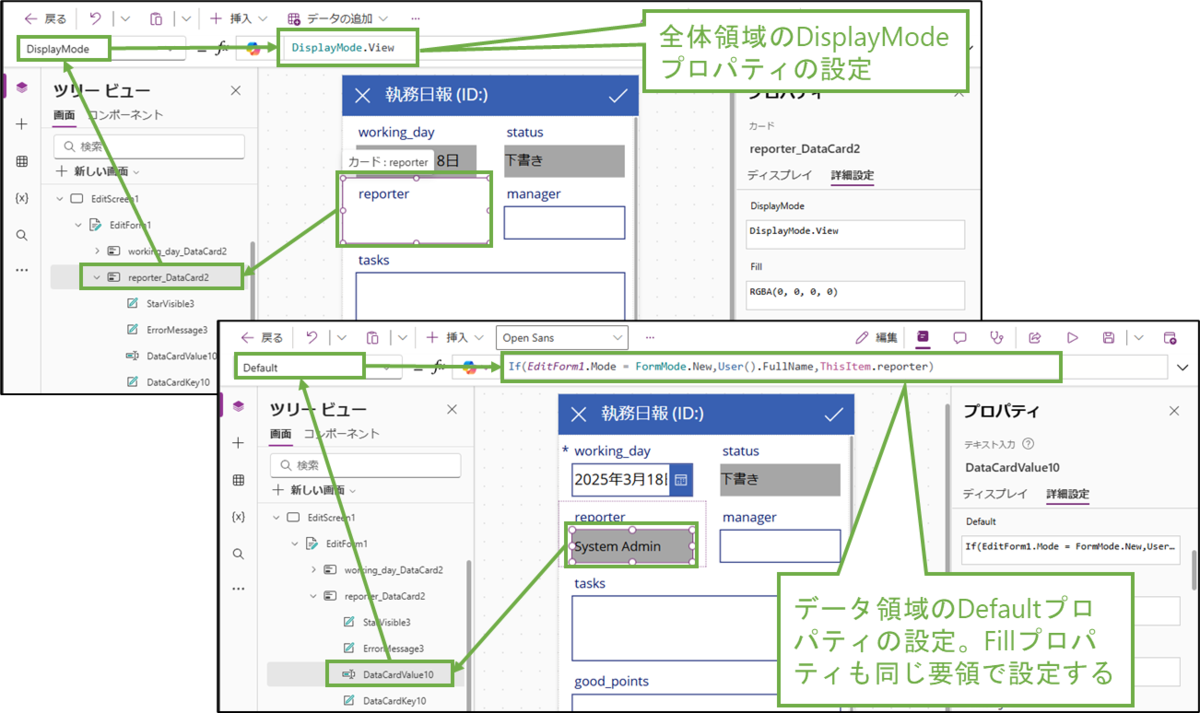This screenshot has width=1200, height=713.
Task: Close the front window's プロパティ panel
Action: 1174,411
